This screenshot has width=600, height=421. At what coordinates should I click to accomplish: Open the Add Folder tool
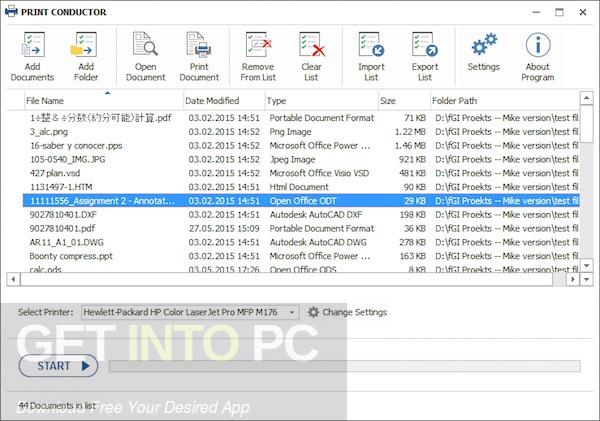pyautogui.click(x=85, y=44)
